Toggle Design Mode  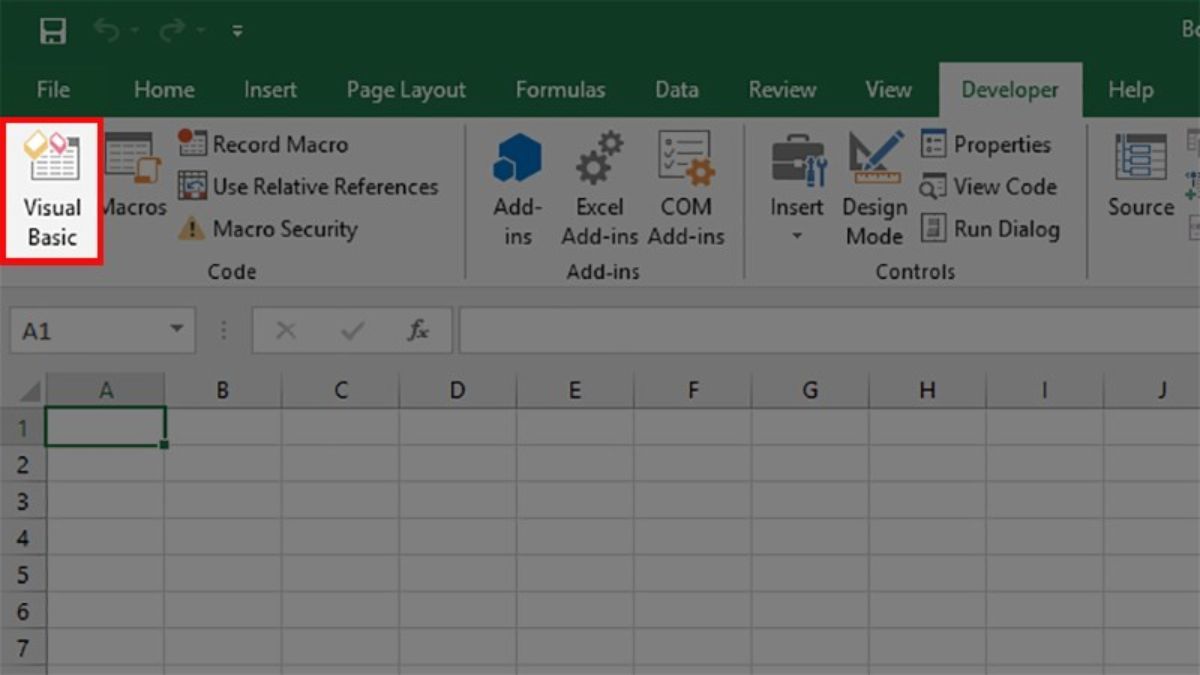tap(873, 190)
